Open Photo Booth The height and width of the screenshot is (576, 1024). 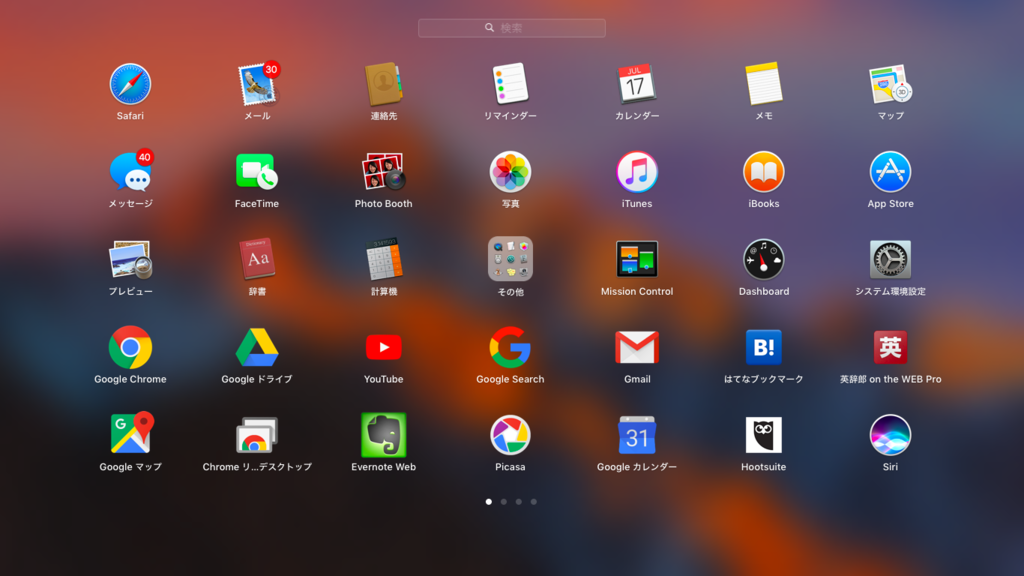pyautogui.click(x=383, y=172)
